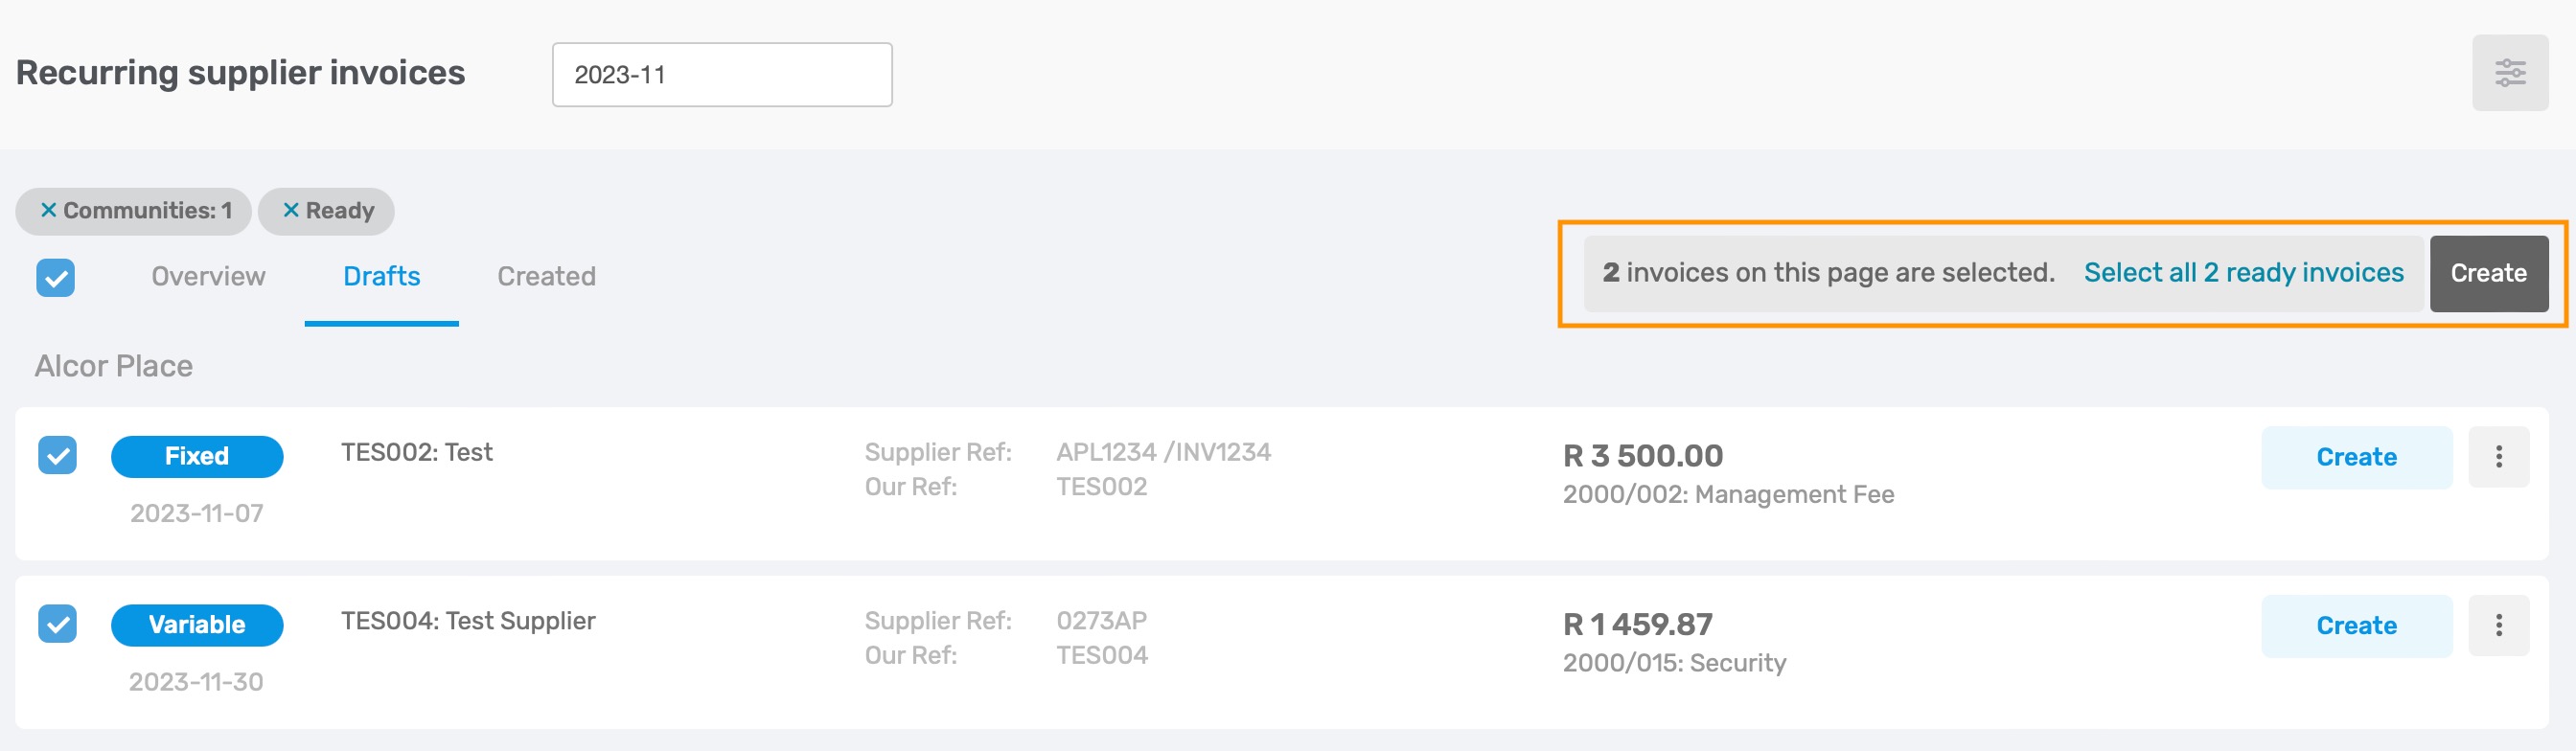
Task: Open the TES004: Test Supplier invoice title
Action: tap(468, 621)
